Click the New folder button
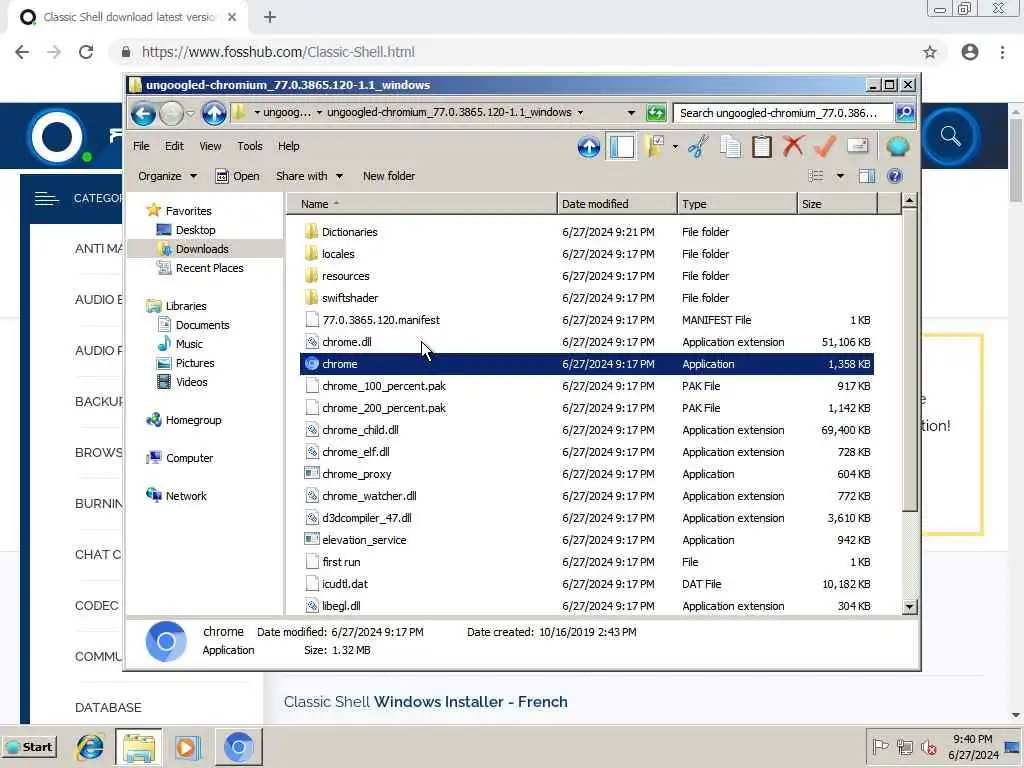The image size is (1024, 768). pos(389,176)
